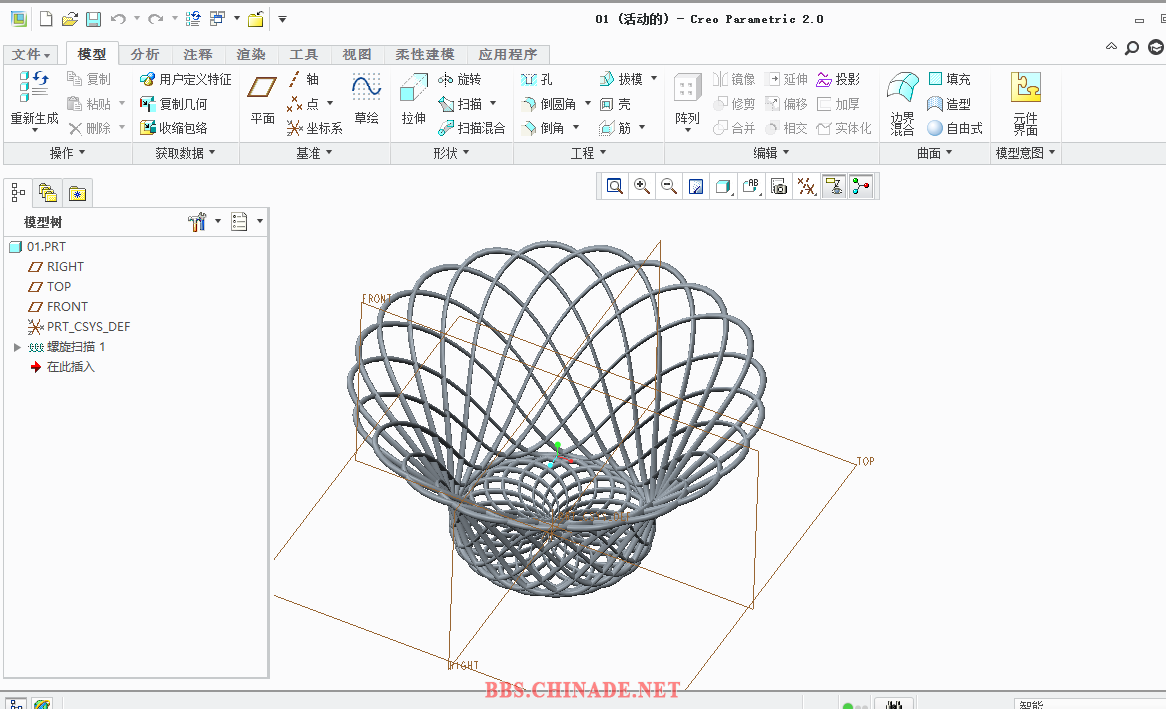Expand the 螺旋扫描 1 tree node
Screen dimensions: 1166x709
17,347
